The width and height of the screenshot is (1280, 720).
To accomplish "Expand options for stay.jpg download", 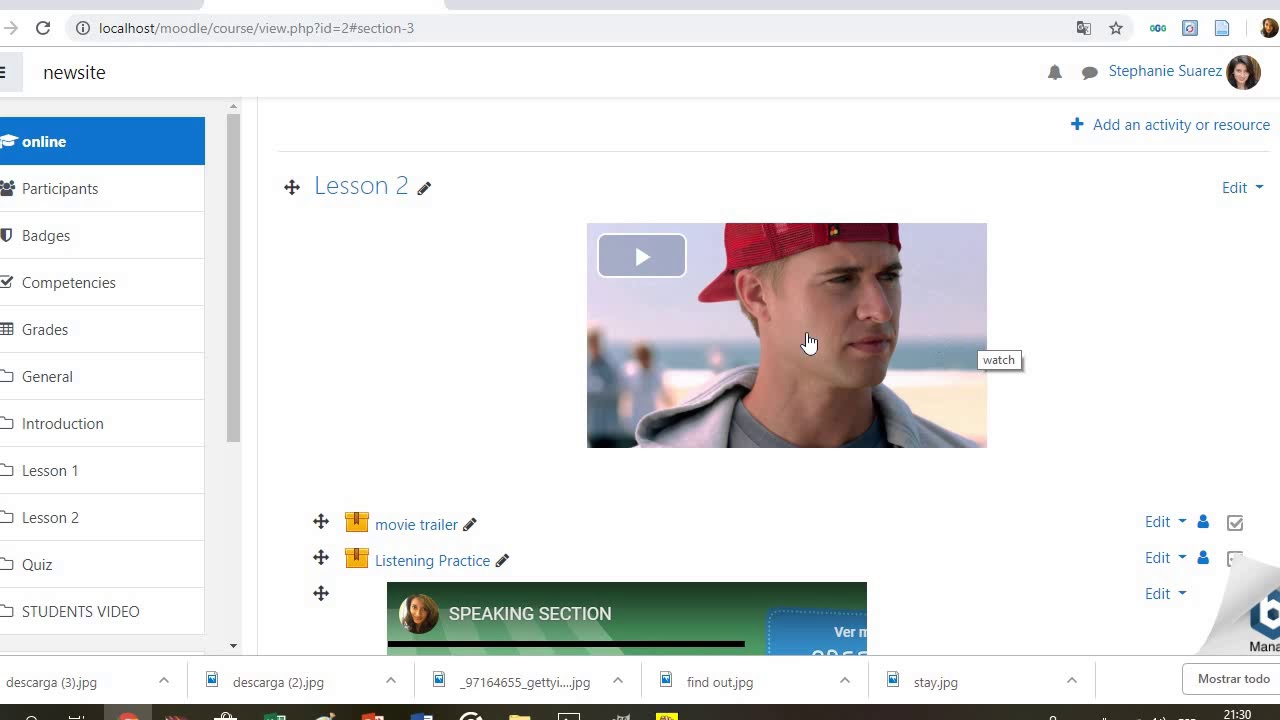I will click(x=1071, y=681).
